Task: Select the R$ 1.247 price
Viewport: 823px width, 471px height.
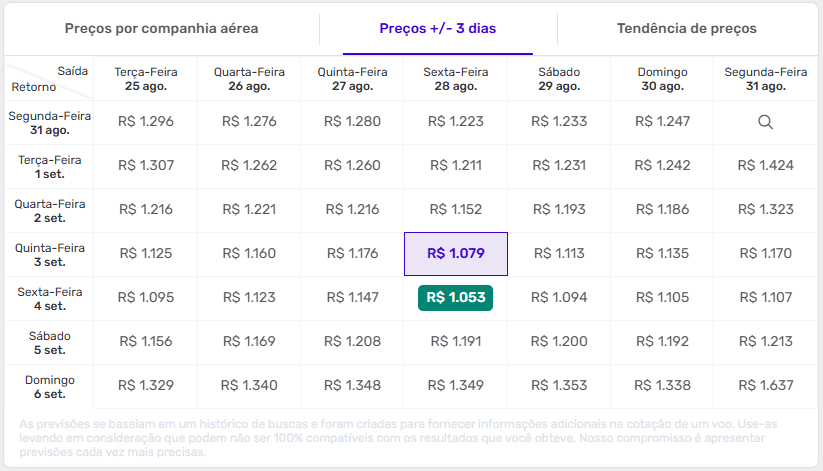Action: pyautogui.click(x=662, y=122)
